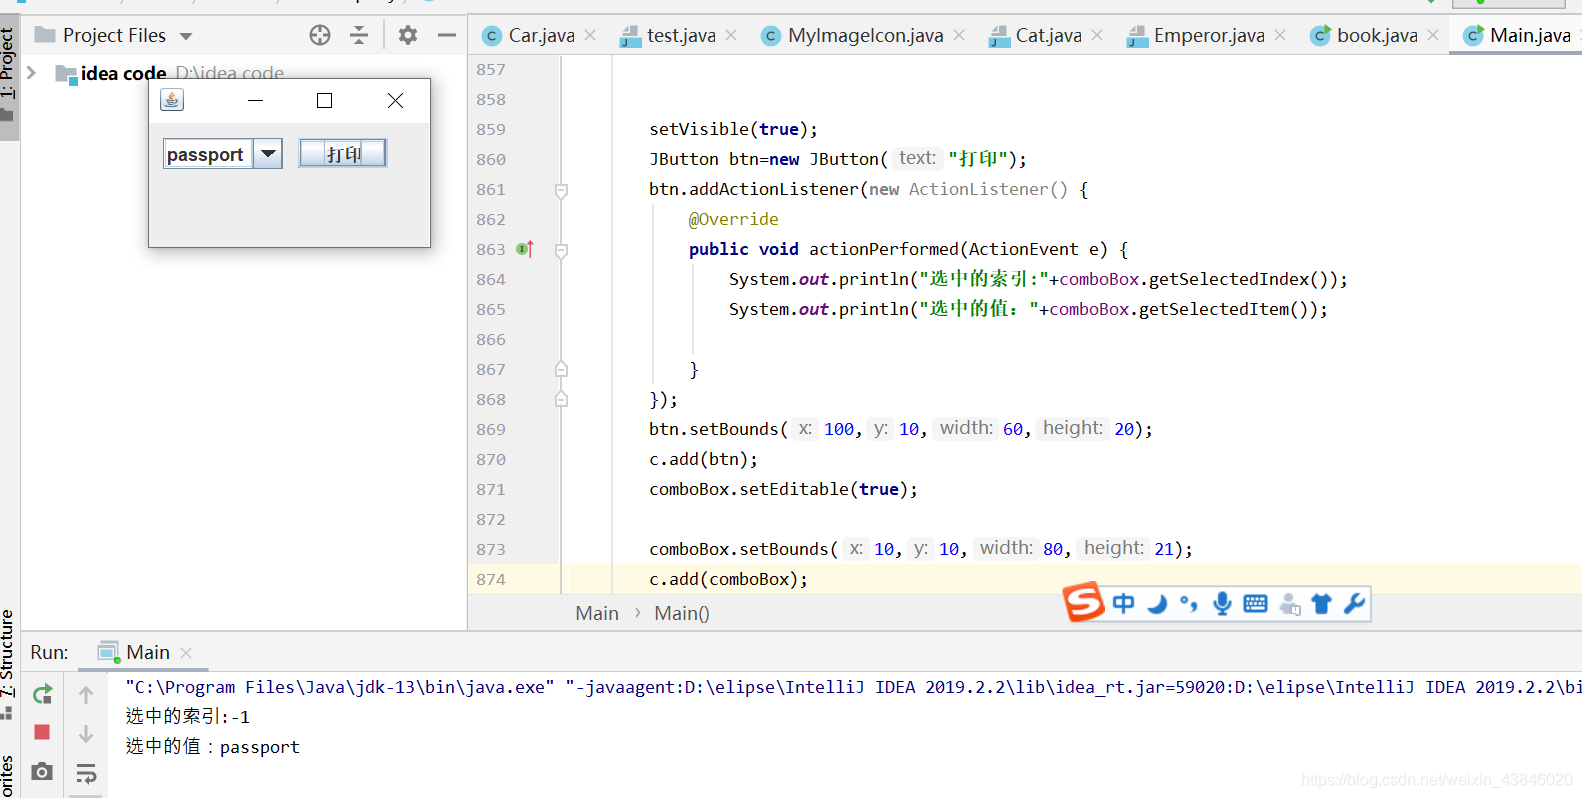Toggle half/full width moon icon
Screen dimensions: 1582x798
click(1157, 603)
